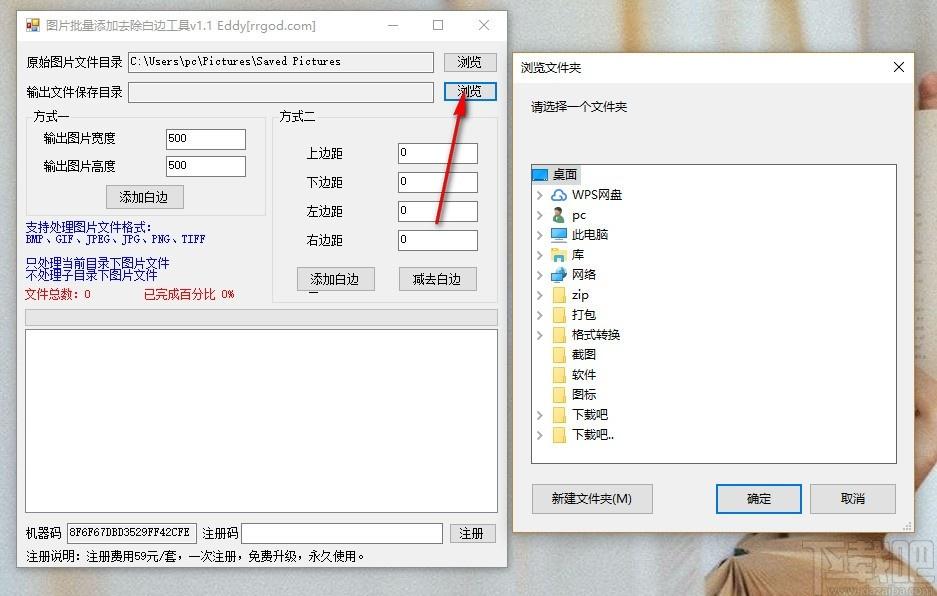937x596 pixels.
Task: Click the 注册 register button
Action: click(472, 533)
